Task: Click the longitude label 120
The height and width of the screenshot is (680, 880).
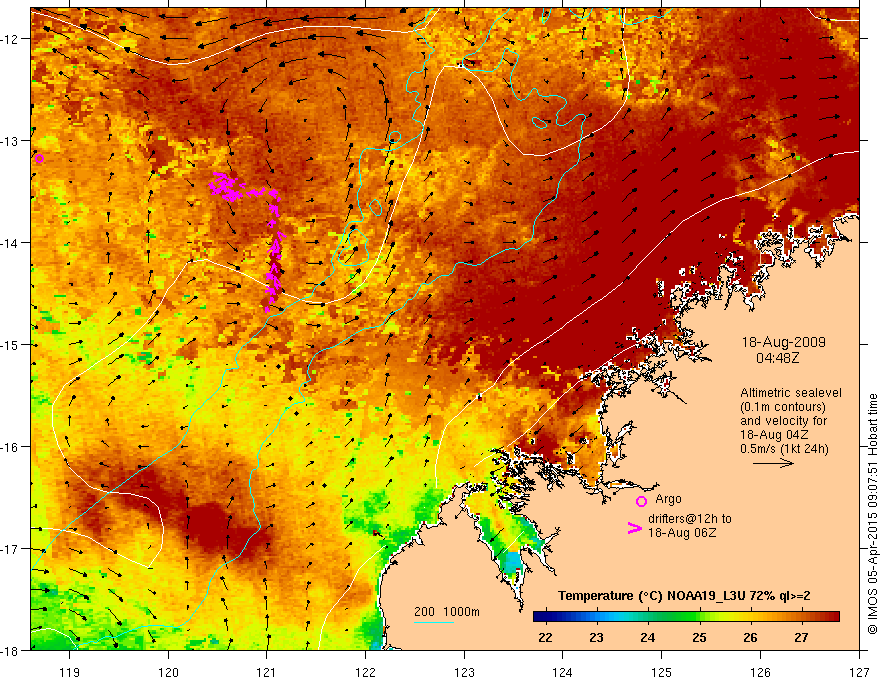Action: point(168,672)
